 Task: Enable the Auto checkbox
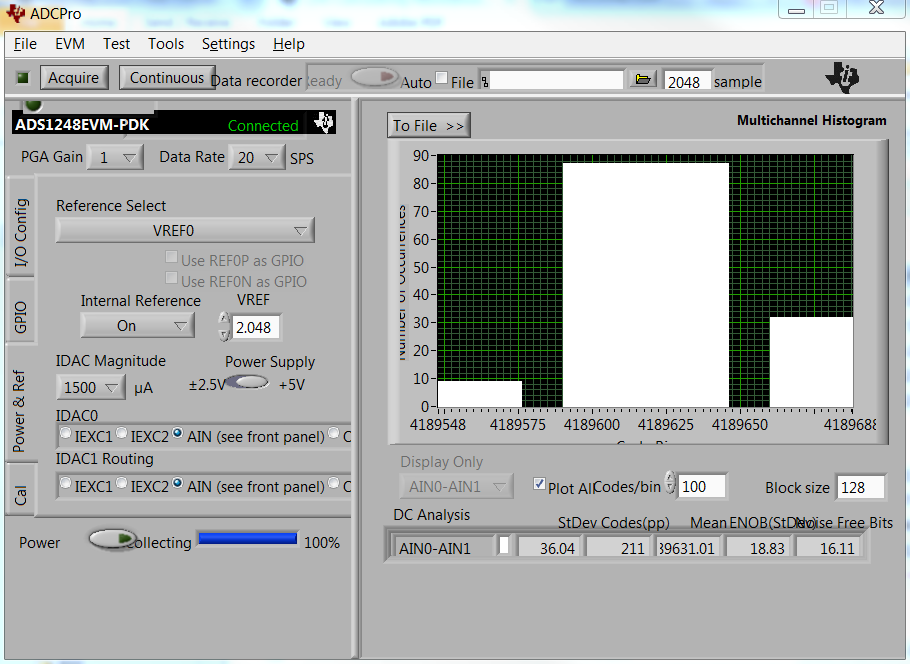tap(442, 78)
